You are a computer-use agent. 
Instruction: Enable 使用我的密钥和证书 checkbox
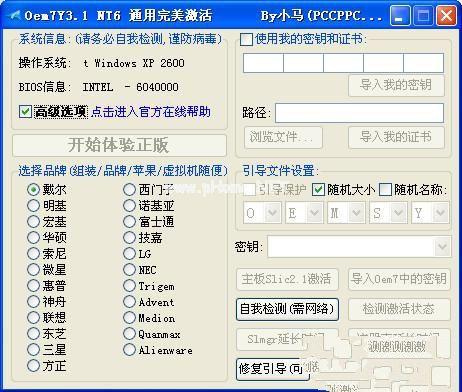tap(246, 39)
